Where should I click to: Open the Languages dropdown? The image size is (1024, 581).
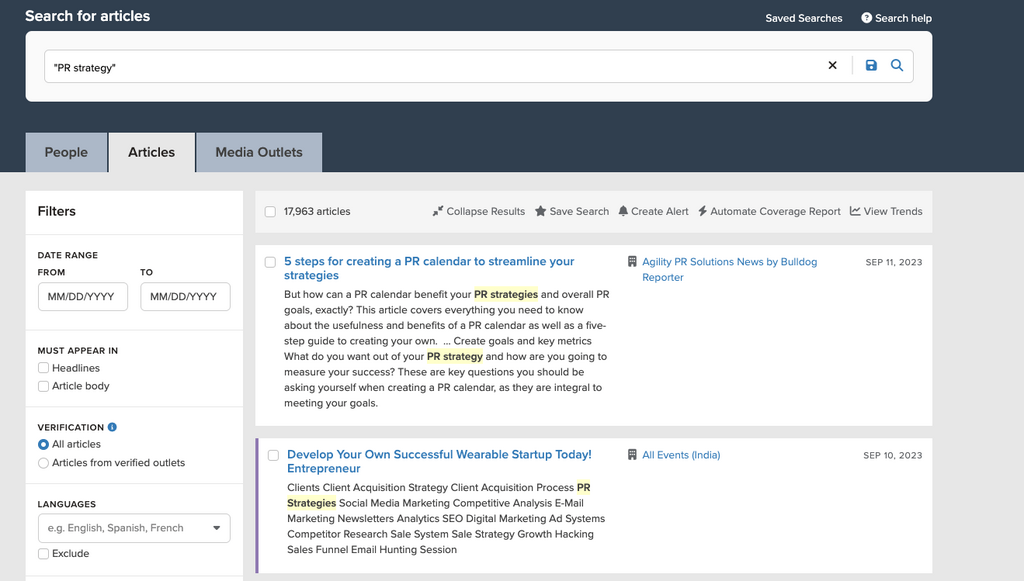(x=133, y=528)
